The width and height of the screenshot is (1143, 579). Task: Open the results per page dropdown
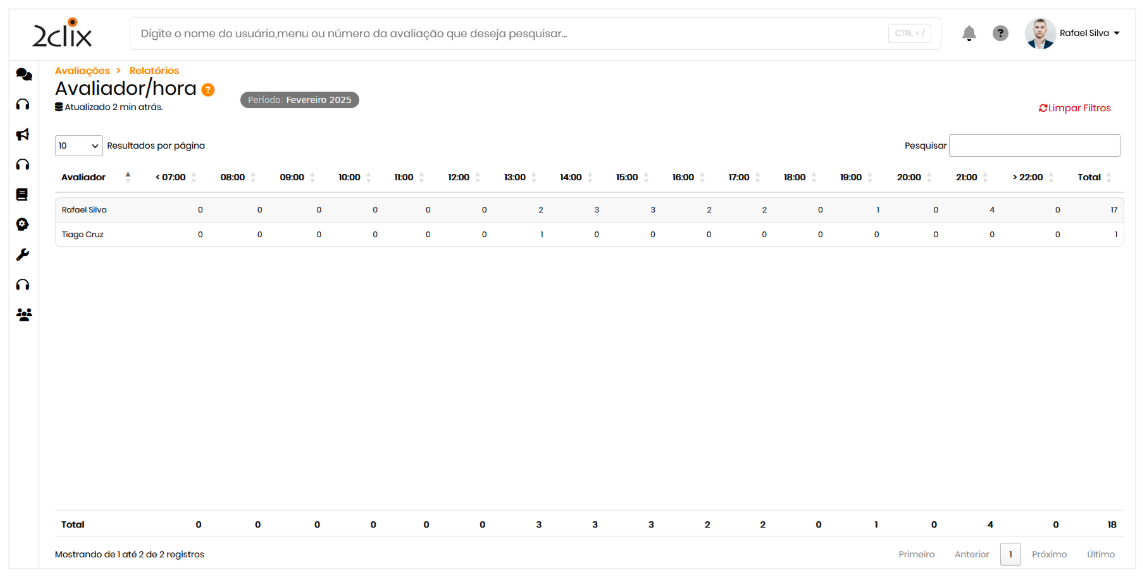point(79,146)
